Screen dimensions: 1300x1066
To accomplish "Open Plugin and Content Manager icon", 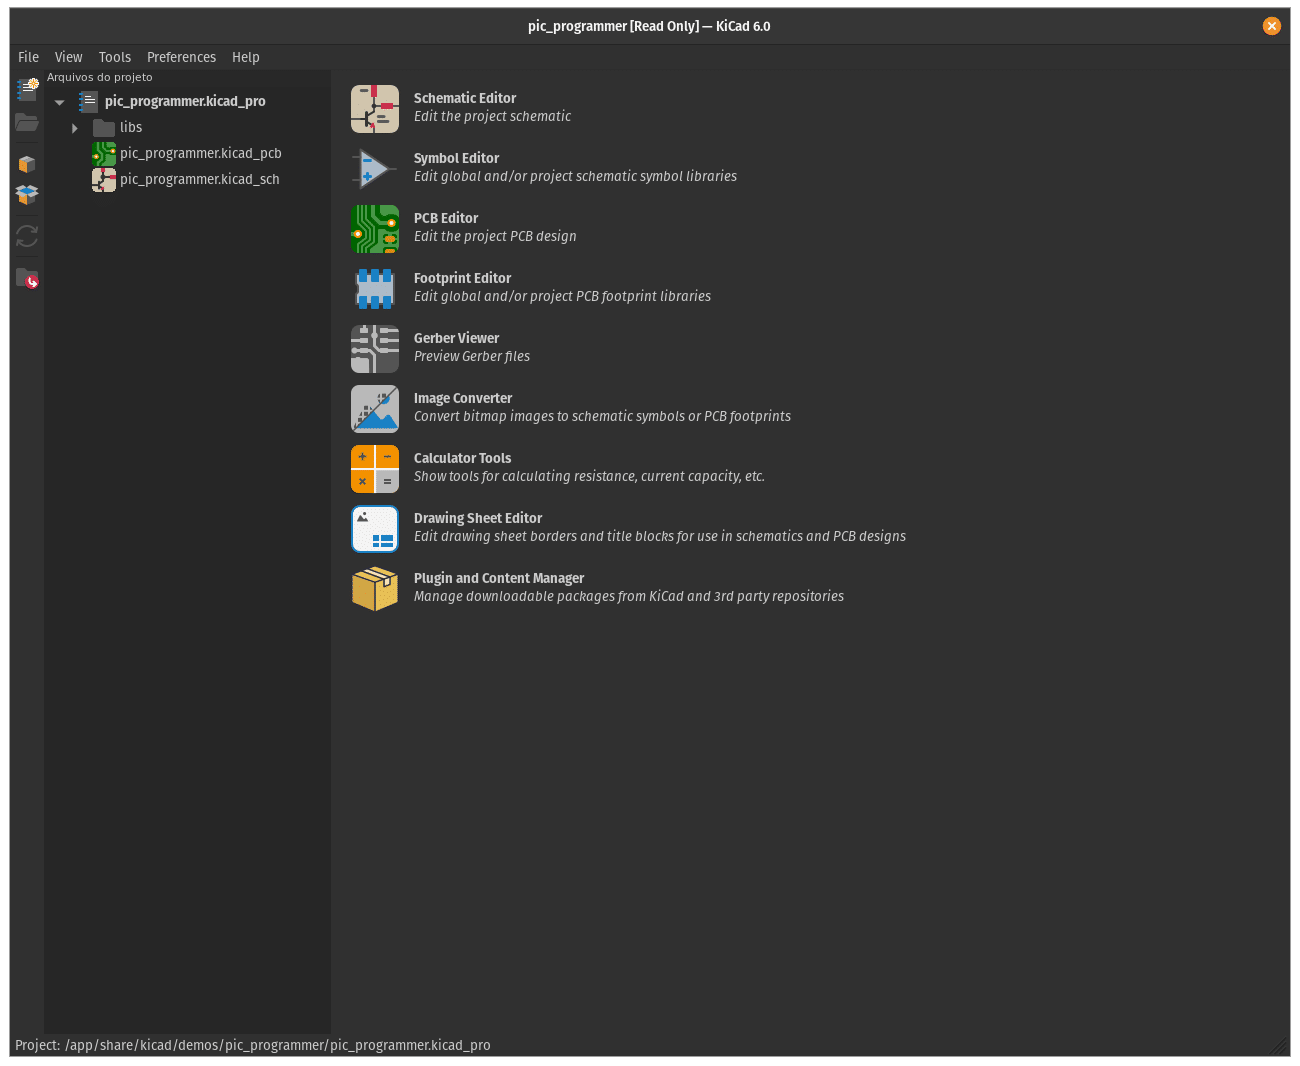I will [x=375, y=589].
